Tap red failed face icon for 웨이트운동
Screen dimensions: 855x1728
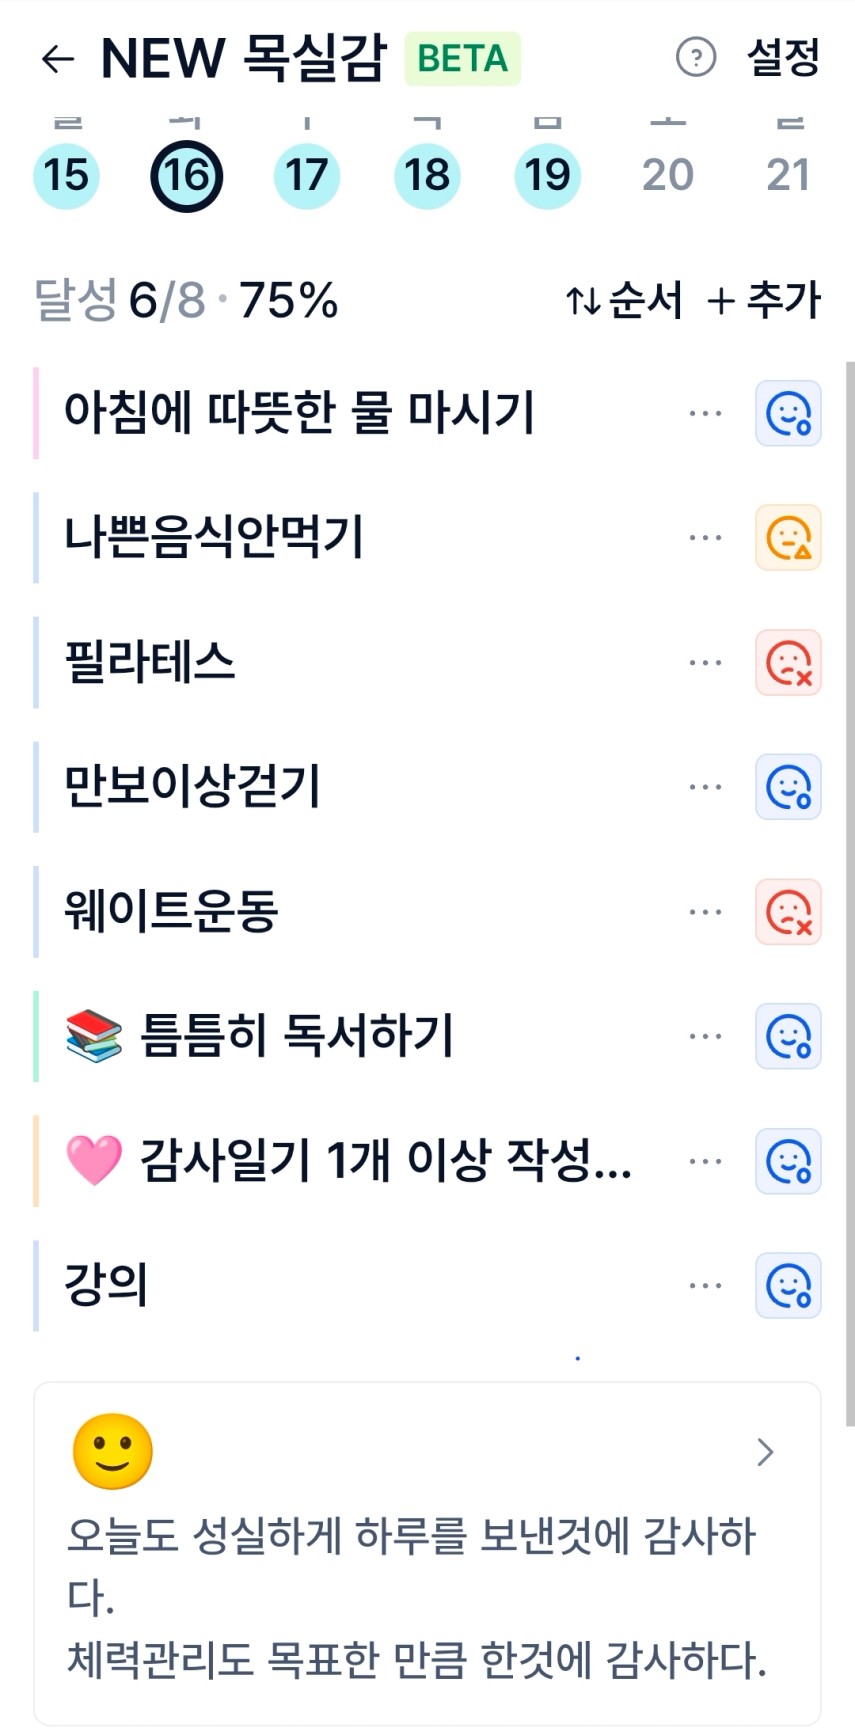pos(788,912)
